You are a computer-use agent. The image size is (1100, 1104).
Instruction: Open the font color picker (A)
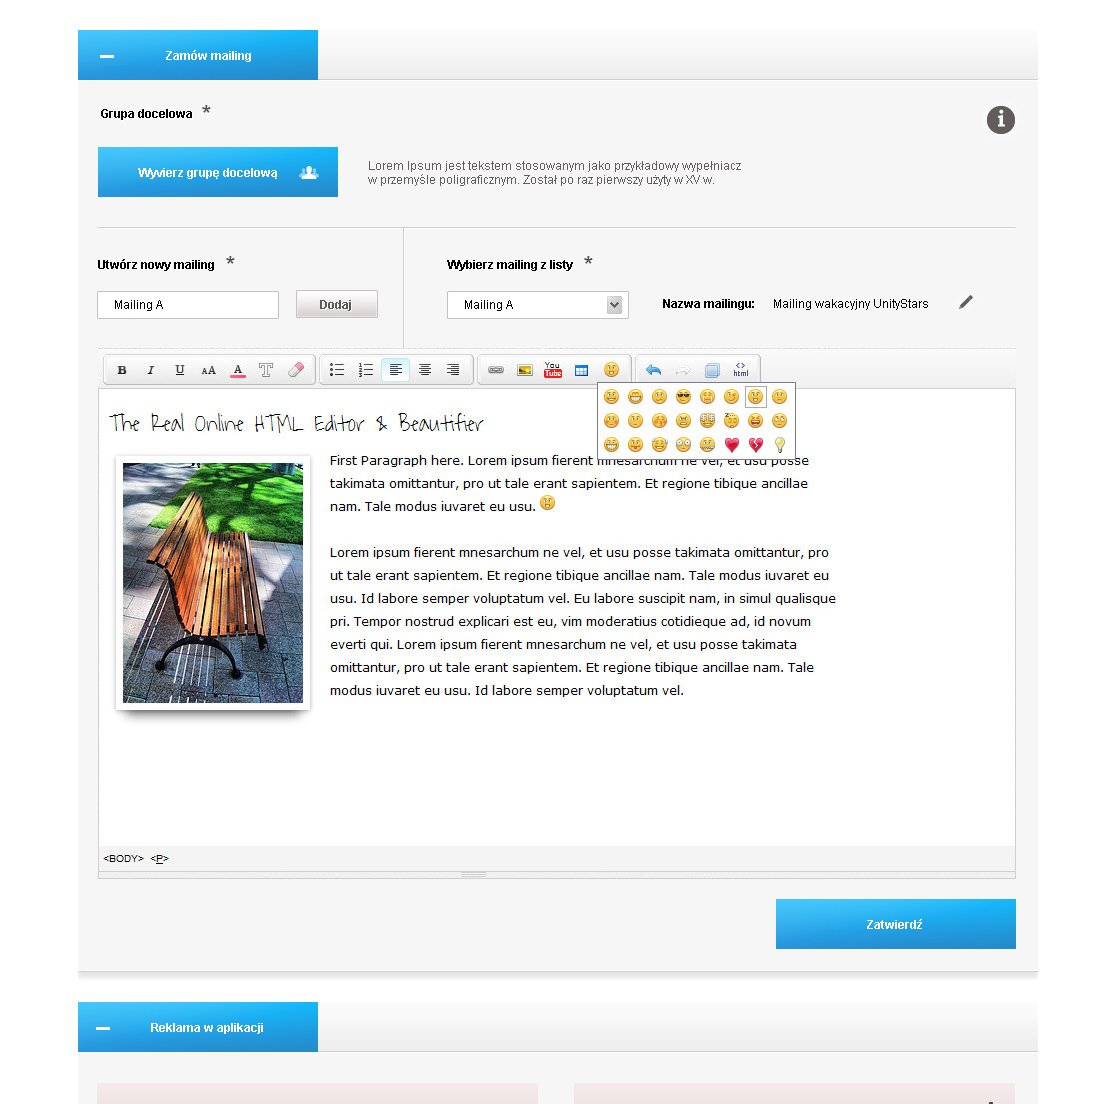point(238,370)
